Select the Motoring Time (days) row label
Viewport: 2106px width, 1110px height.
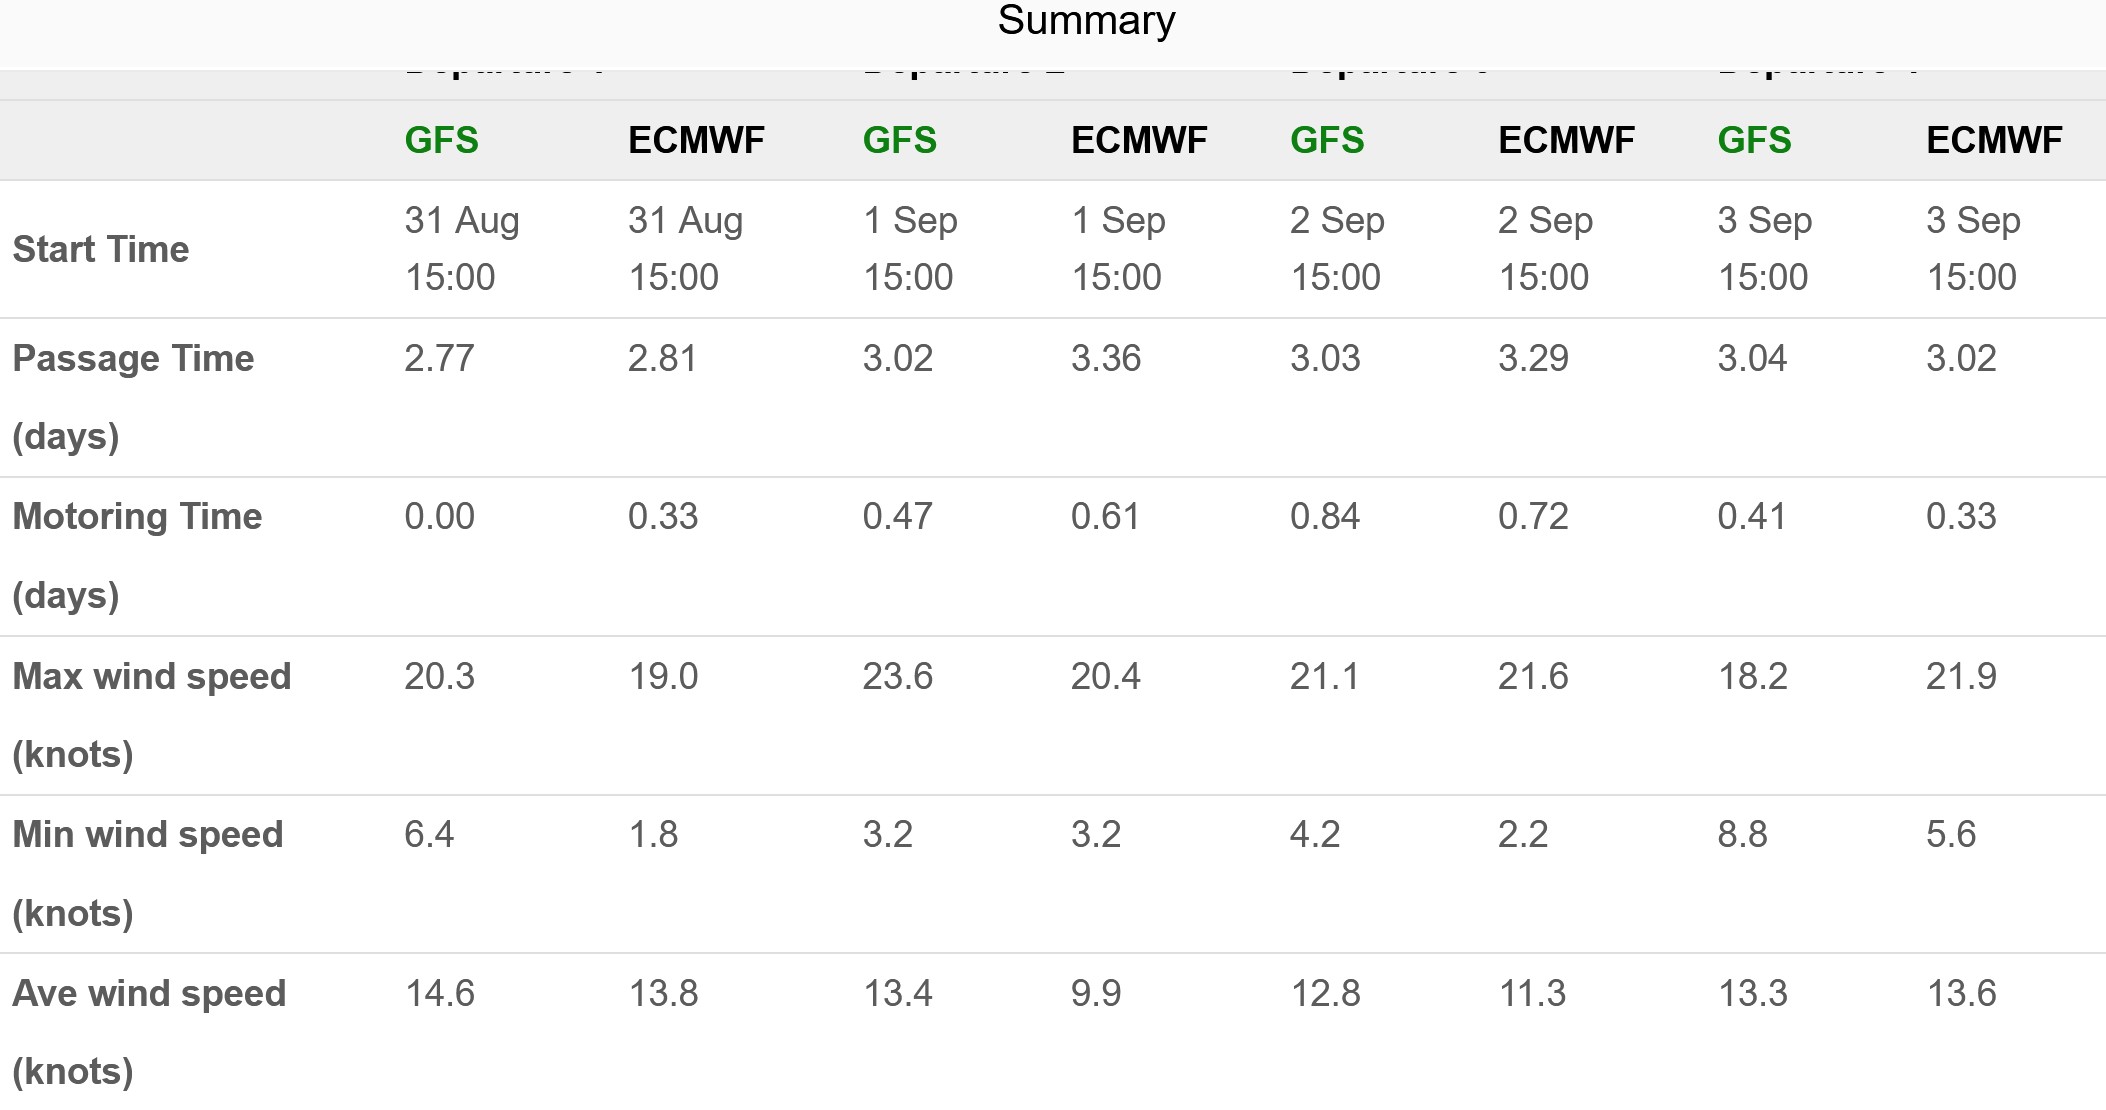(137, 555)
